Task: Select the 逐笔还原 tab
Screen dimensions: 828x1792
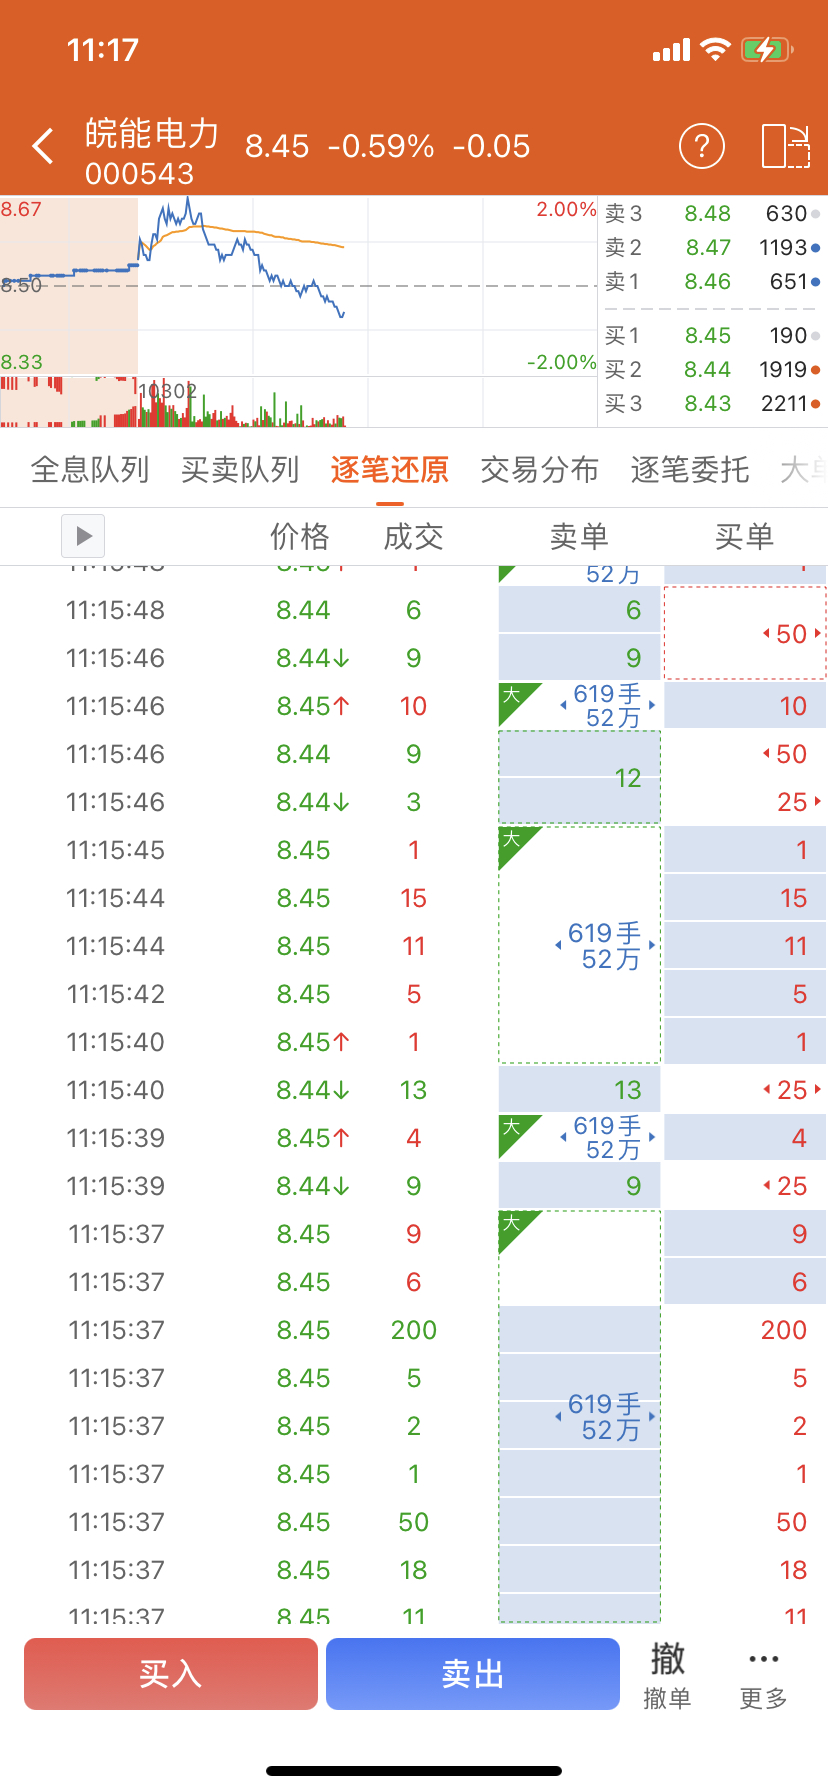Action: (389, 469)
